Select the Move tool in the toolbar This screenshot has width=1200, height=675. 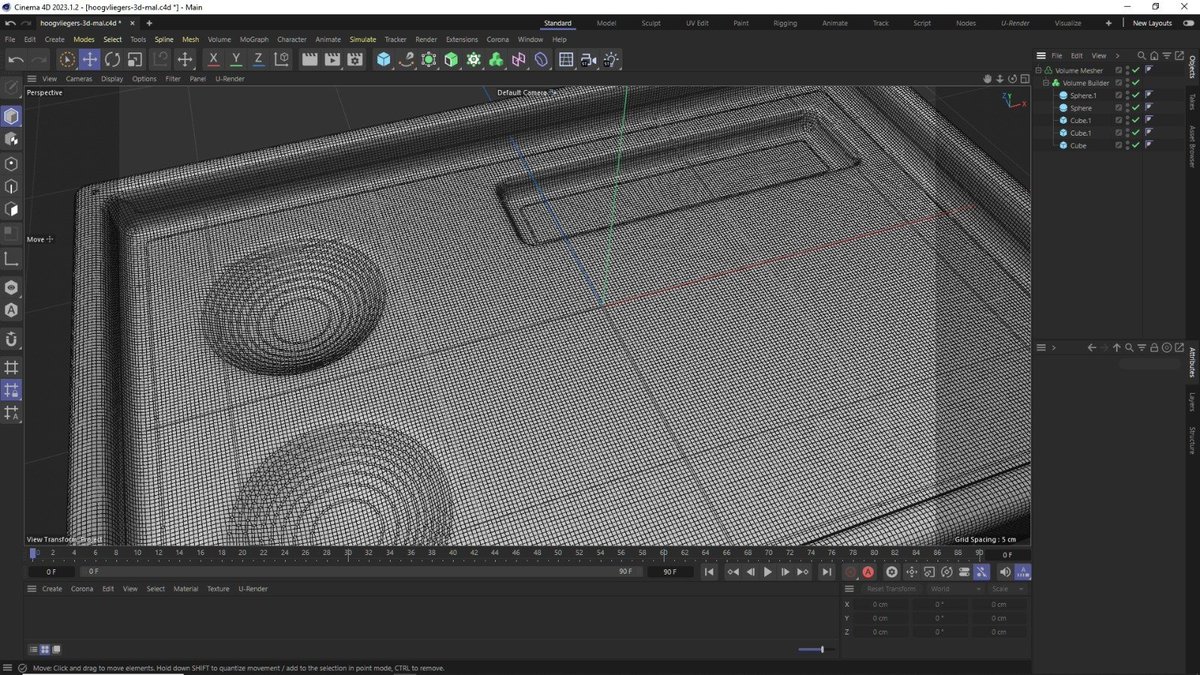pyautogui.click(x=88, y=60)
